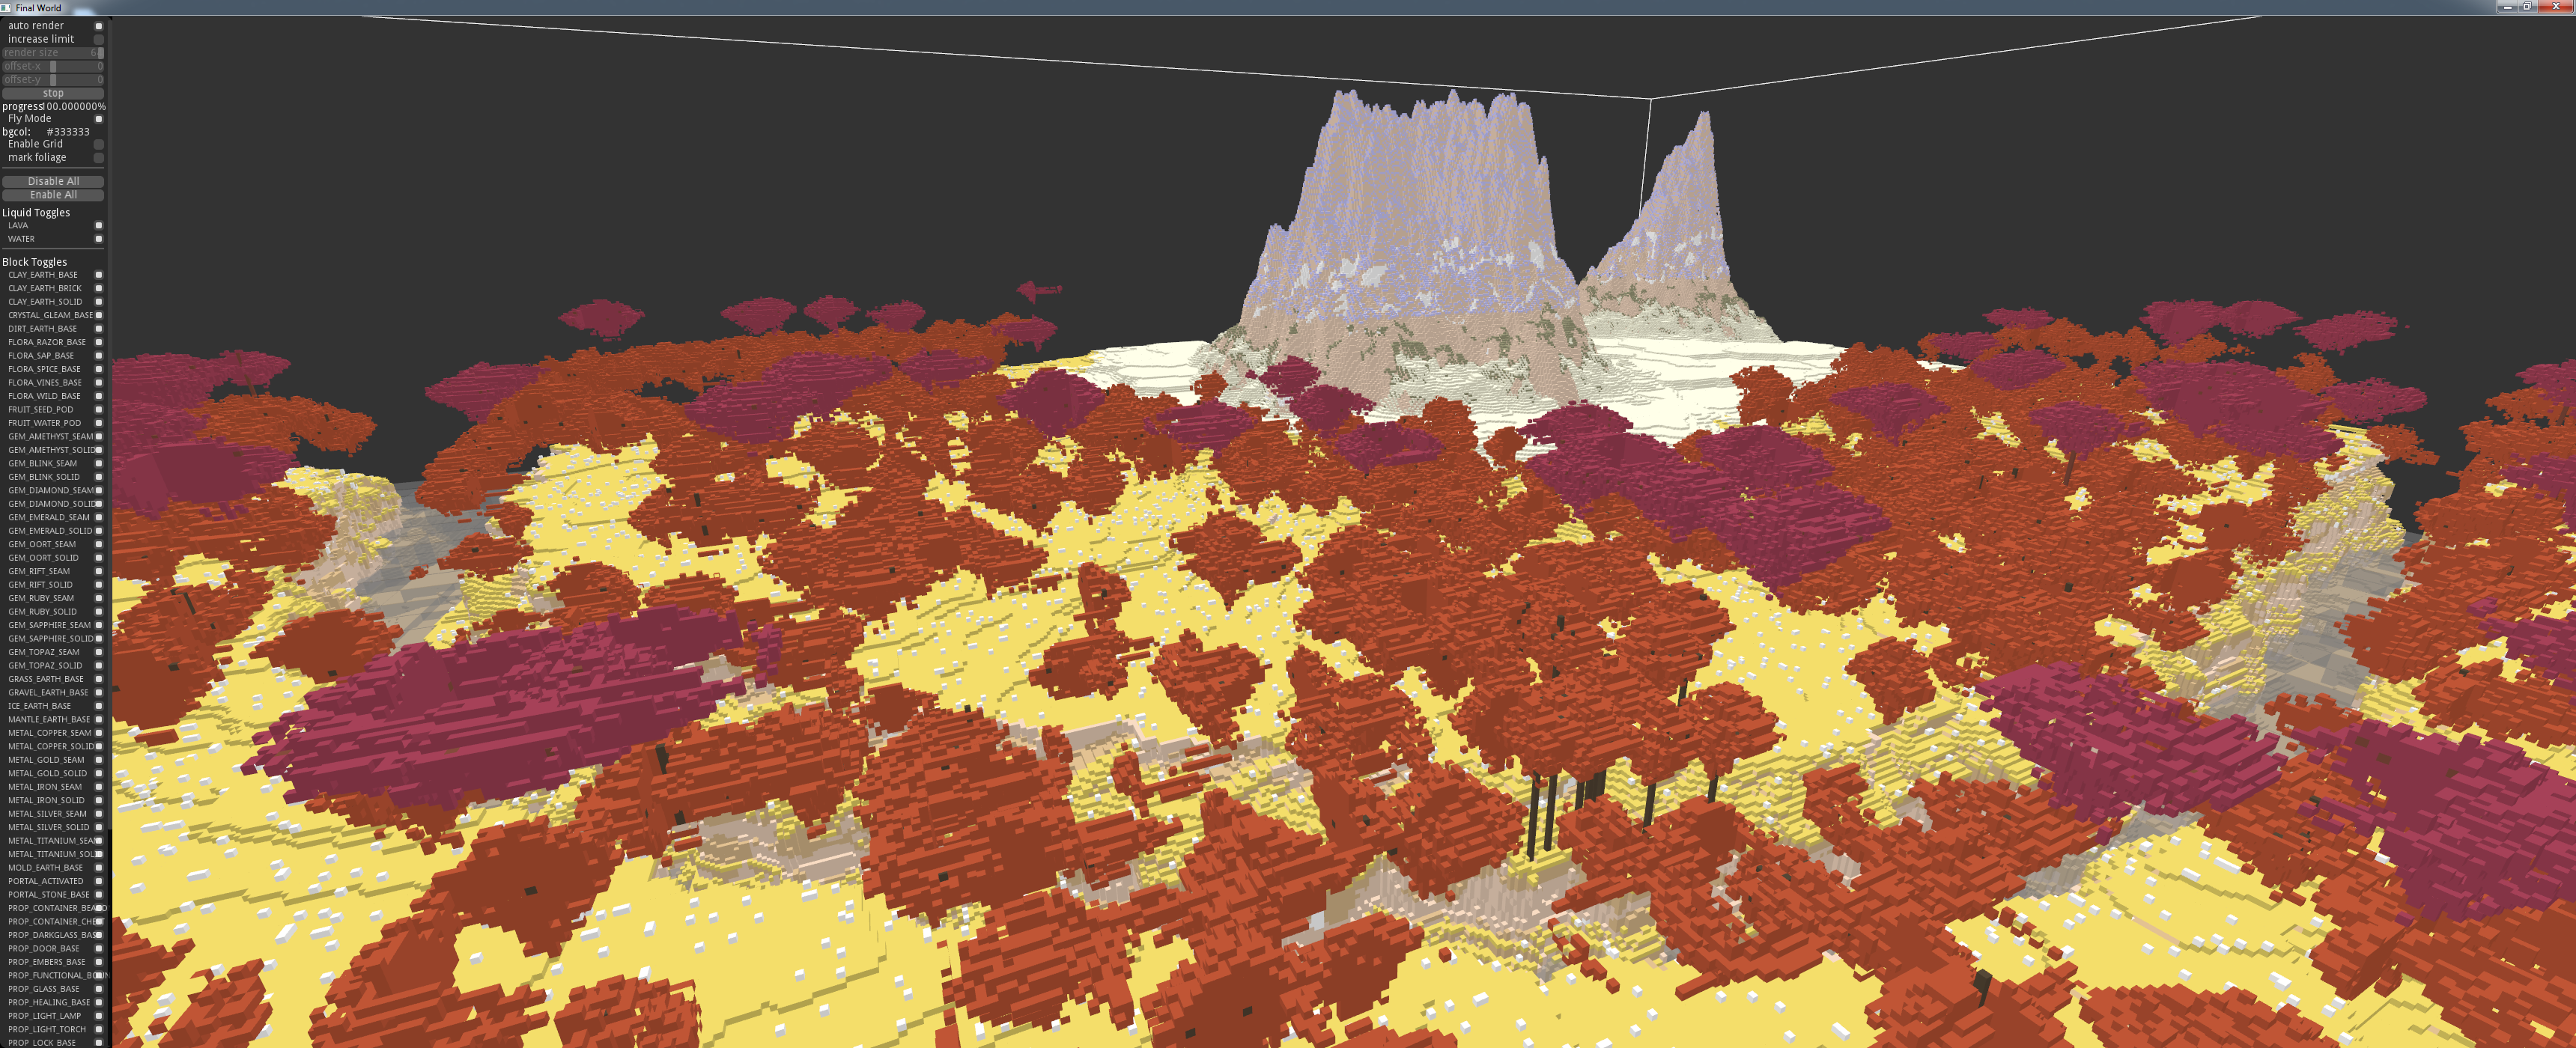Enable the increase limit checkbox
2576x1048 pixels.
pyautogui.click(x=98, y=39)
